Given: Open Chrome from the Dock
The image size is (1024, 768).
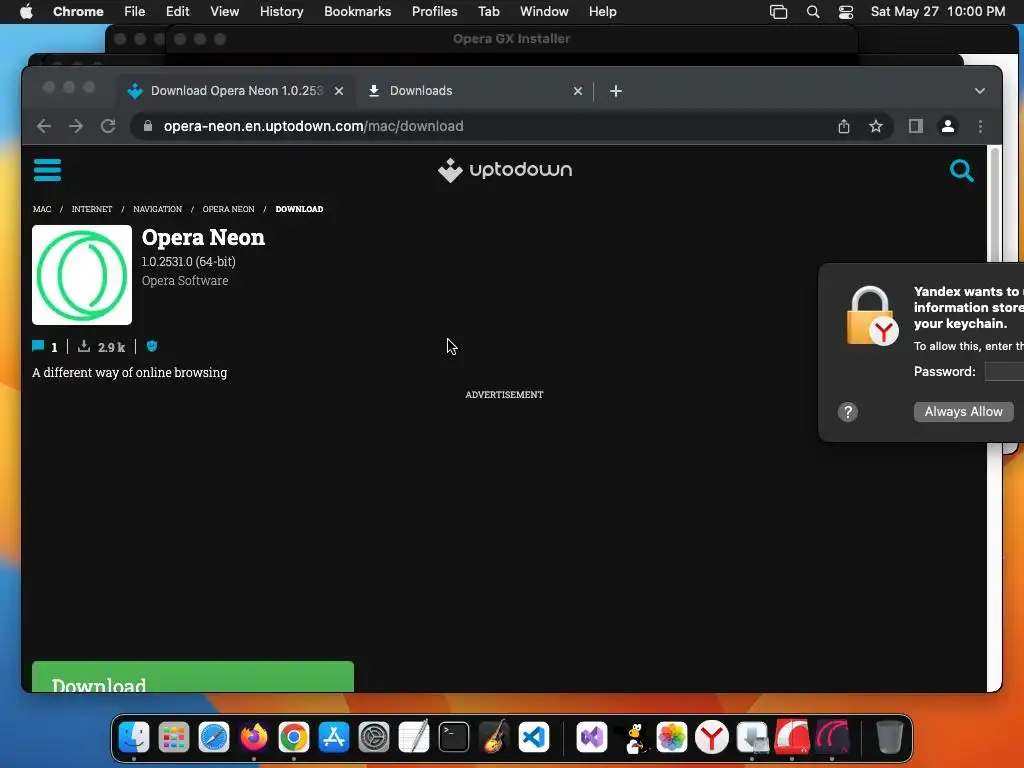Looking at the screenshot, I should click(294, 737).
